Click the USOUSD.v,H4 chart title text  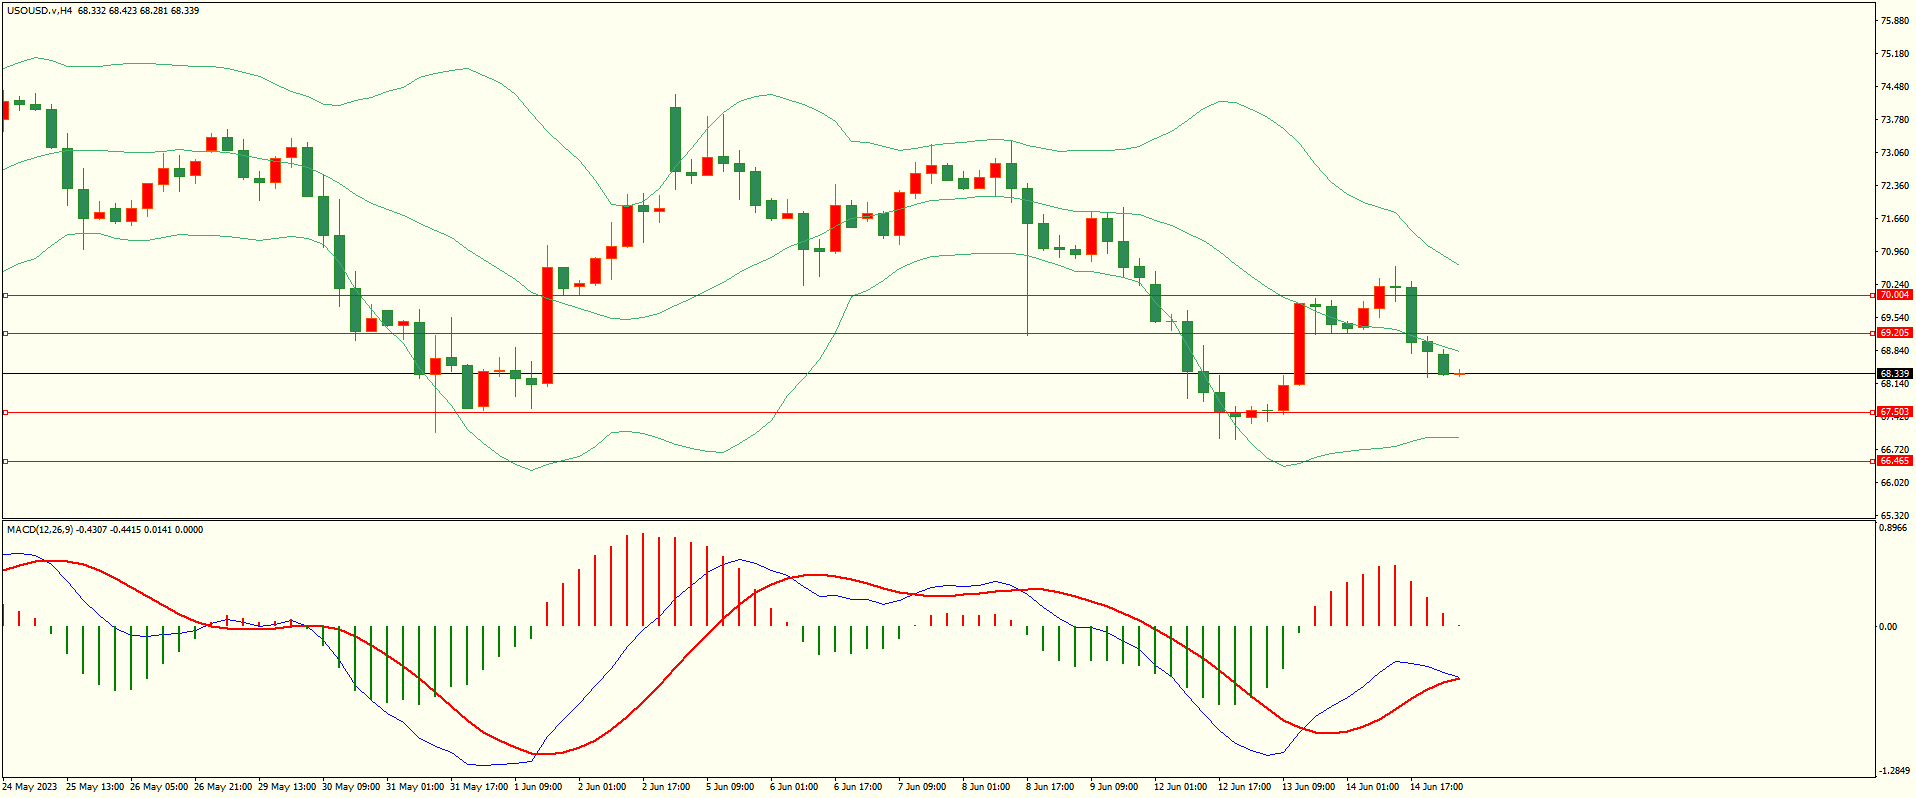pos(39,11)
